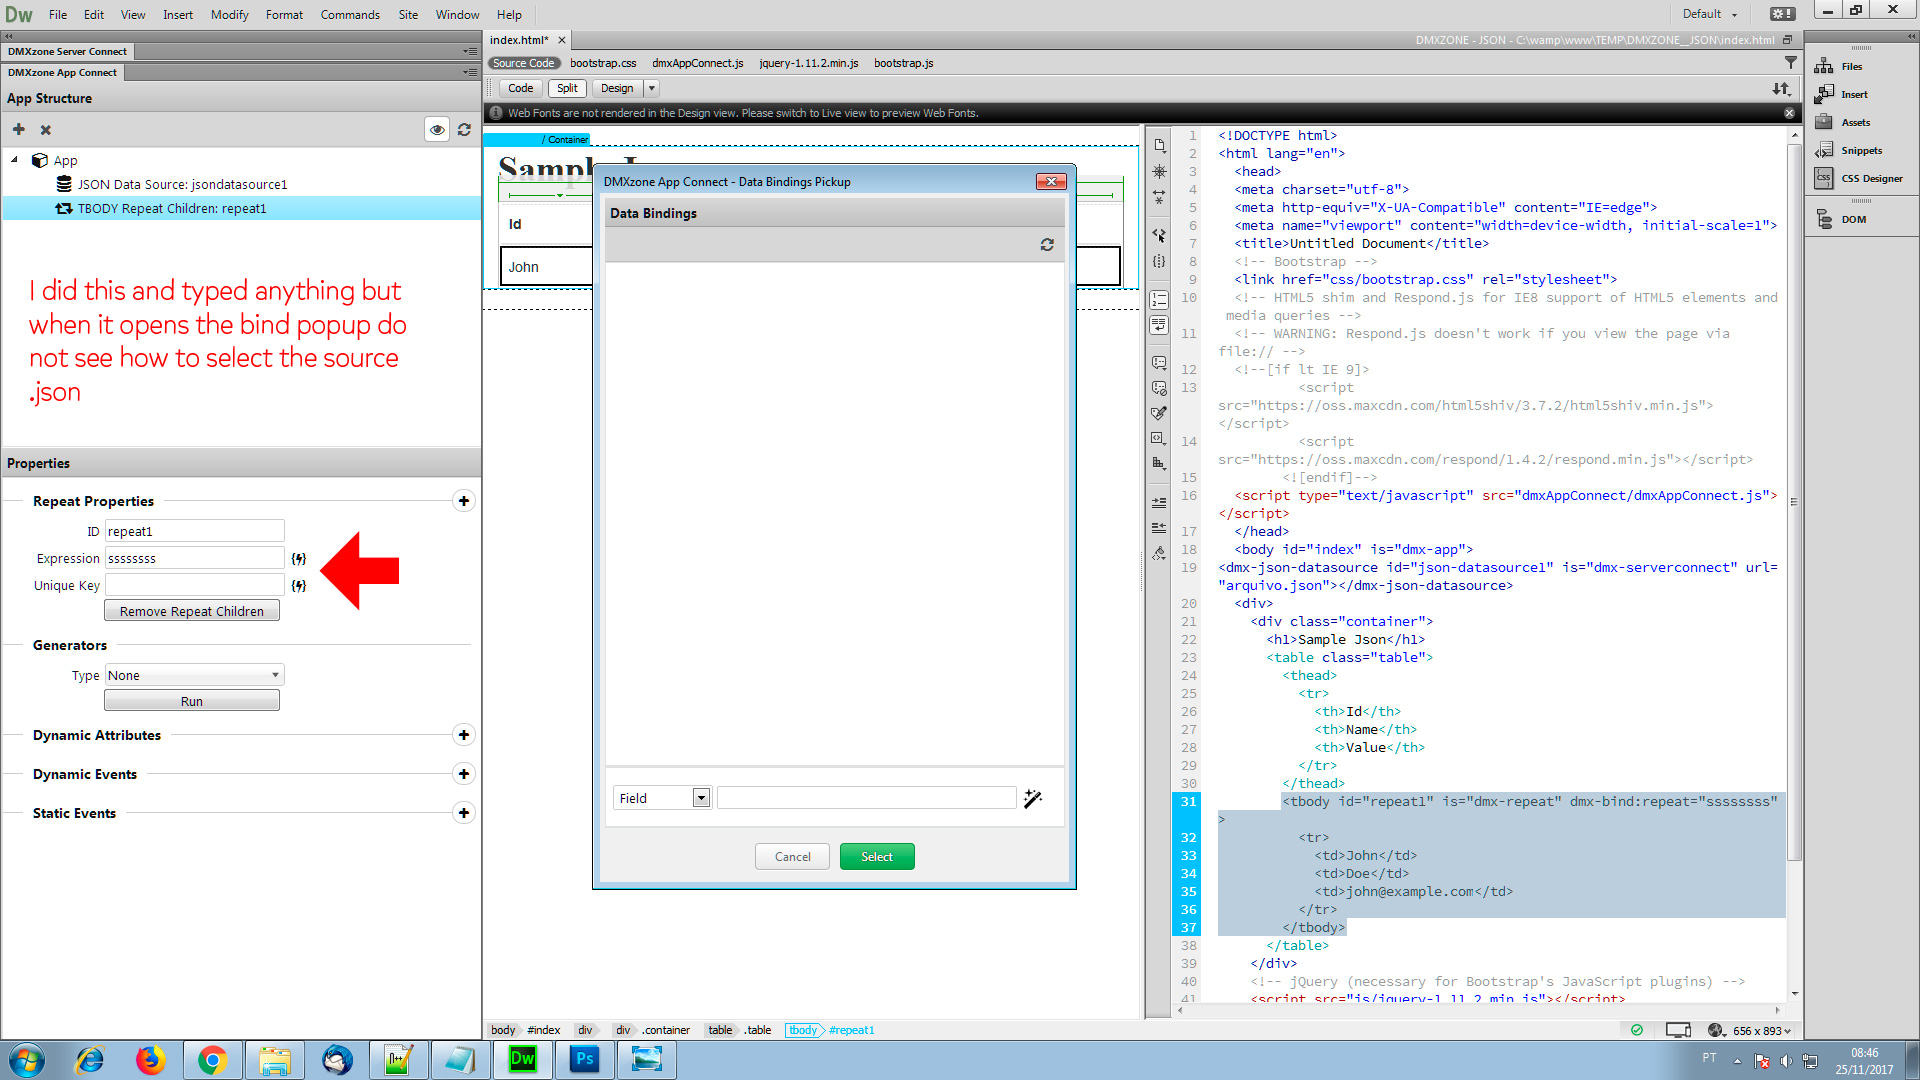1920x1080 pixels.
Task: Collapse the App tree node
Action: tap(14, 160)
